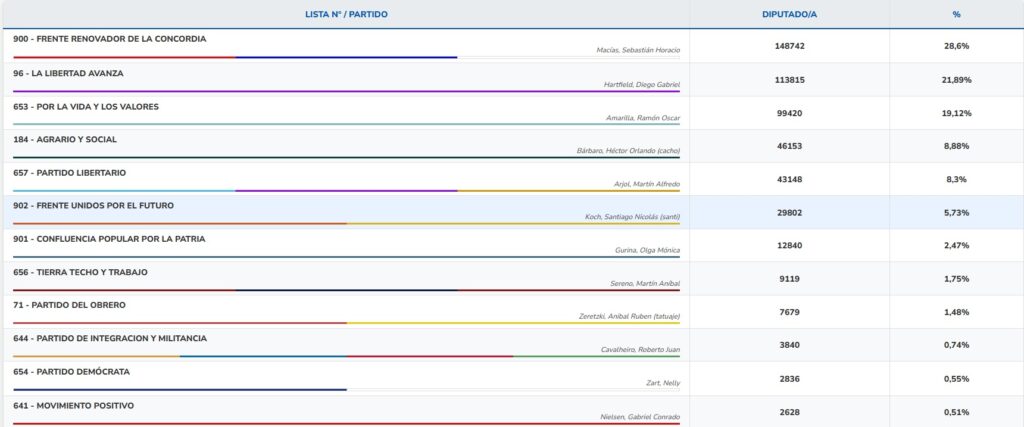
Task: Click the multicolor bar under PARTIDO DE INTEGRACION
Action: click(x=346, y=356)
